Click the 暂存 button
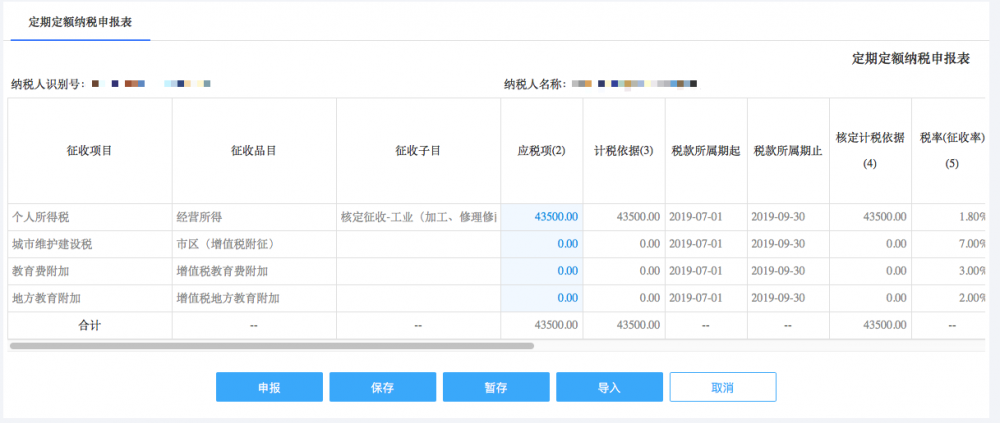The height and width of the screenshot is (423, 1000). [x=496, y=387]
